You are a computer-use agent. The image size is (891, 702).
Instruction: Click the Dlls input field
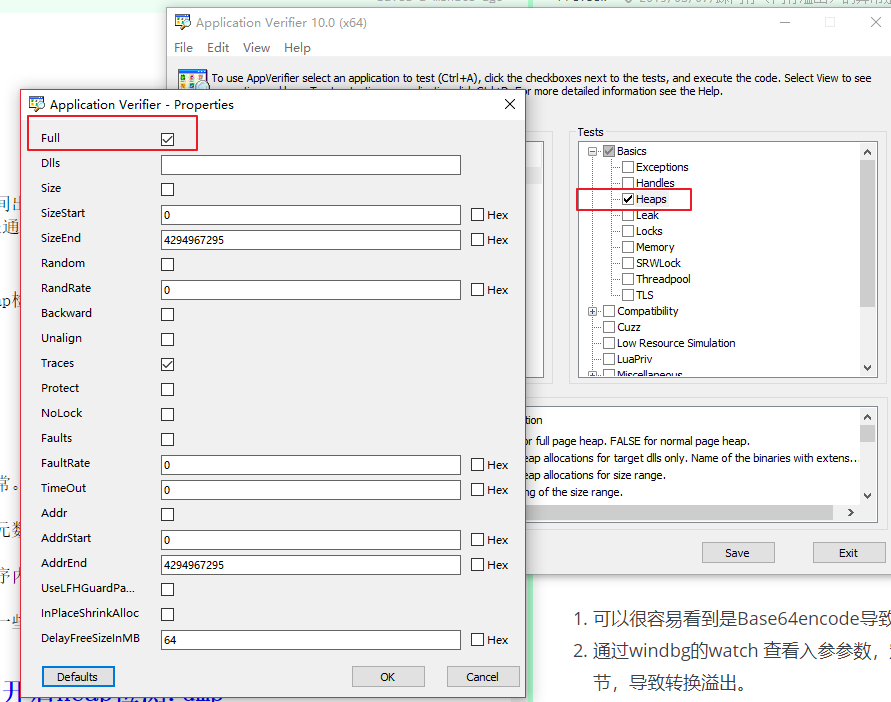[x=311, y=165]
